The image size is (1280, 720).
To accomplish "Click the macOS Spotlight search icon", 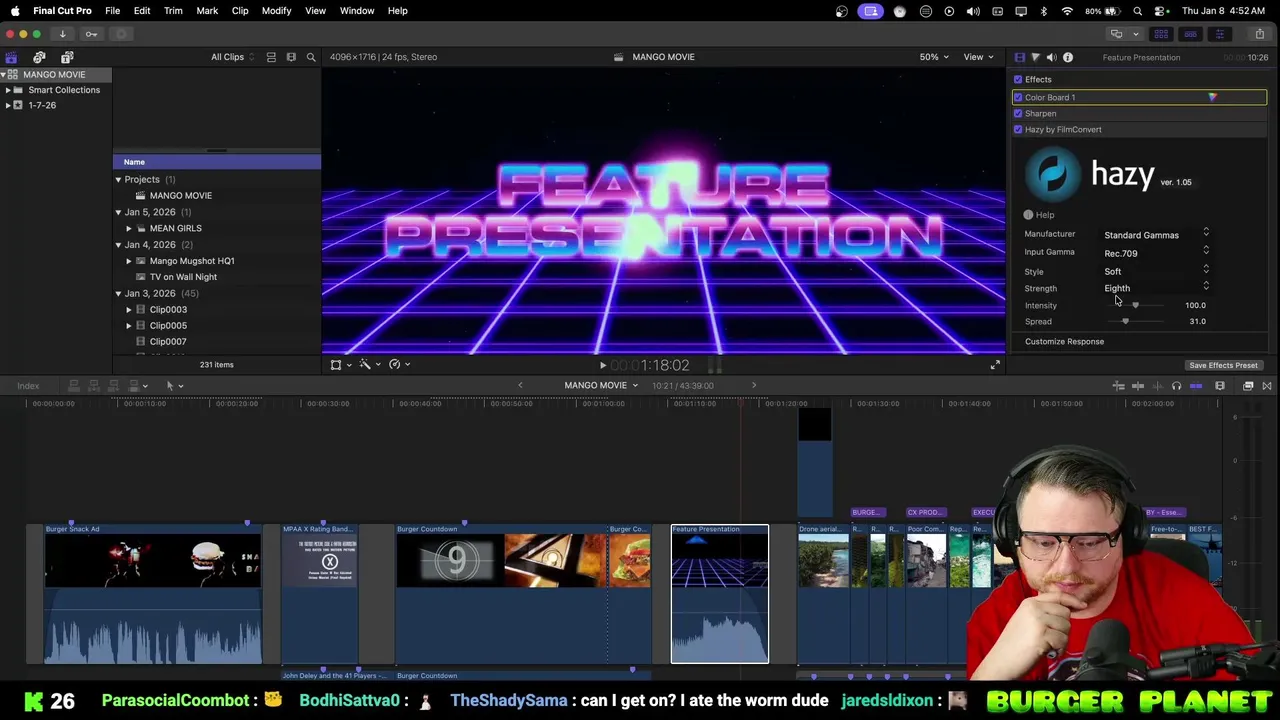I will click(x=1137, y=11).
